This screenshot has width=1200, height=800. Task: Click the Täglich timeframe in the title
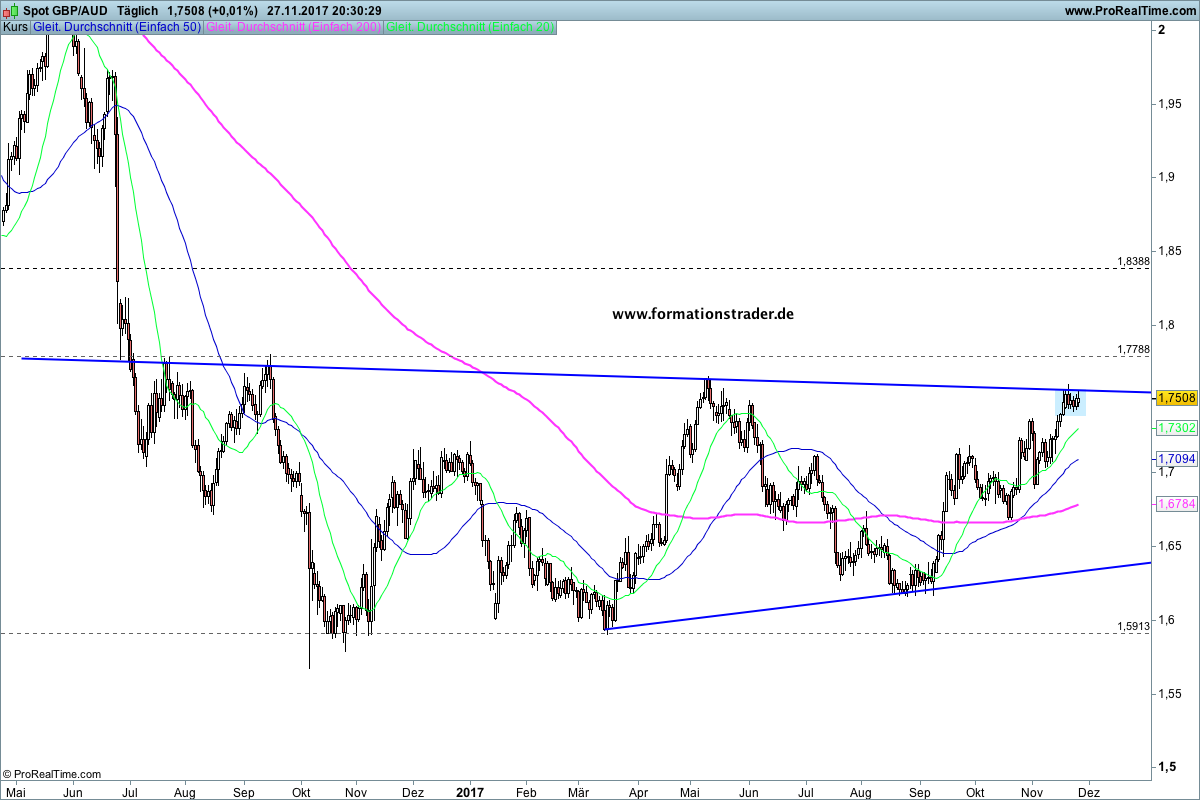point(137,10)
